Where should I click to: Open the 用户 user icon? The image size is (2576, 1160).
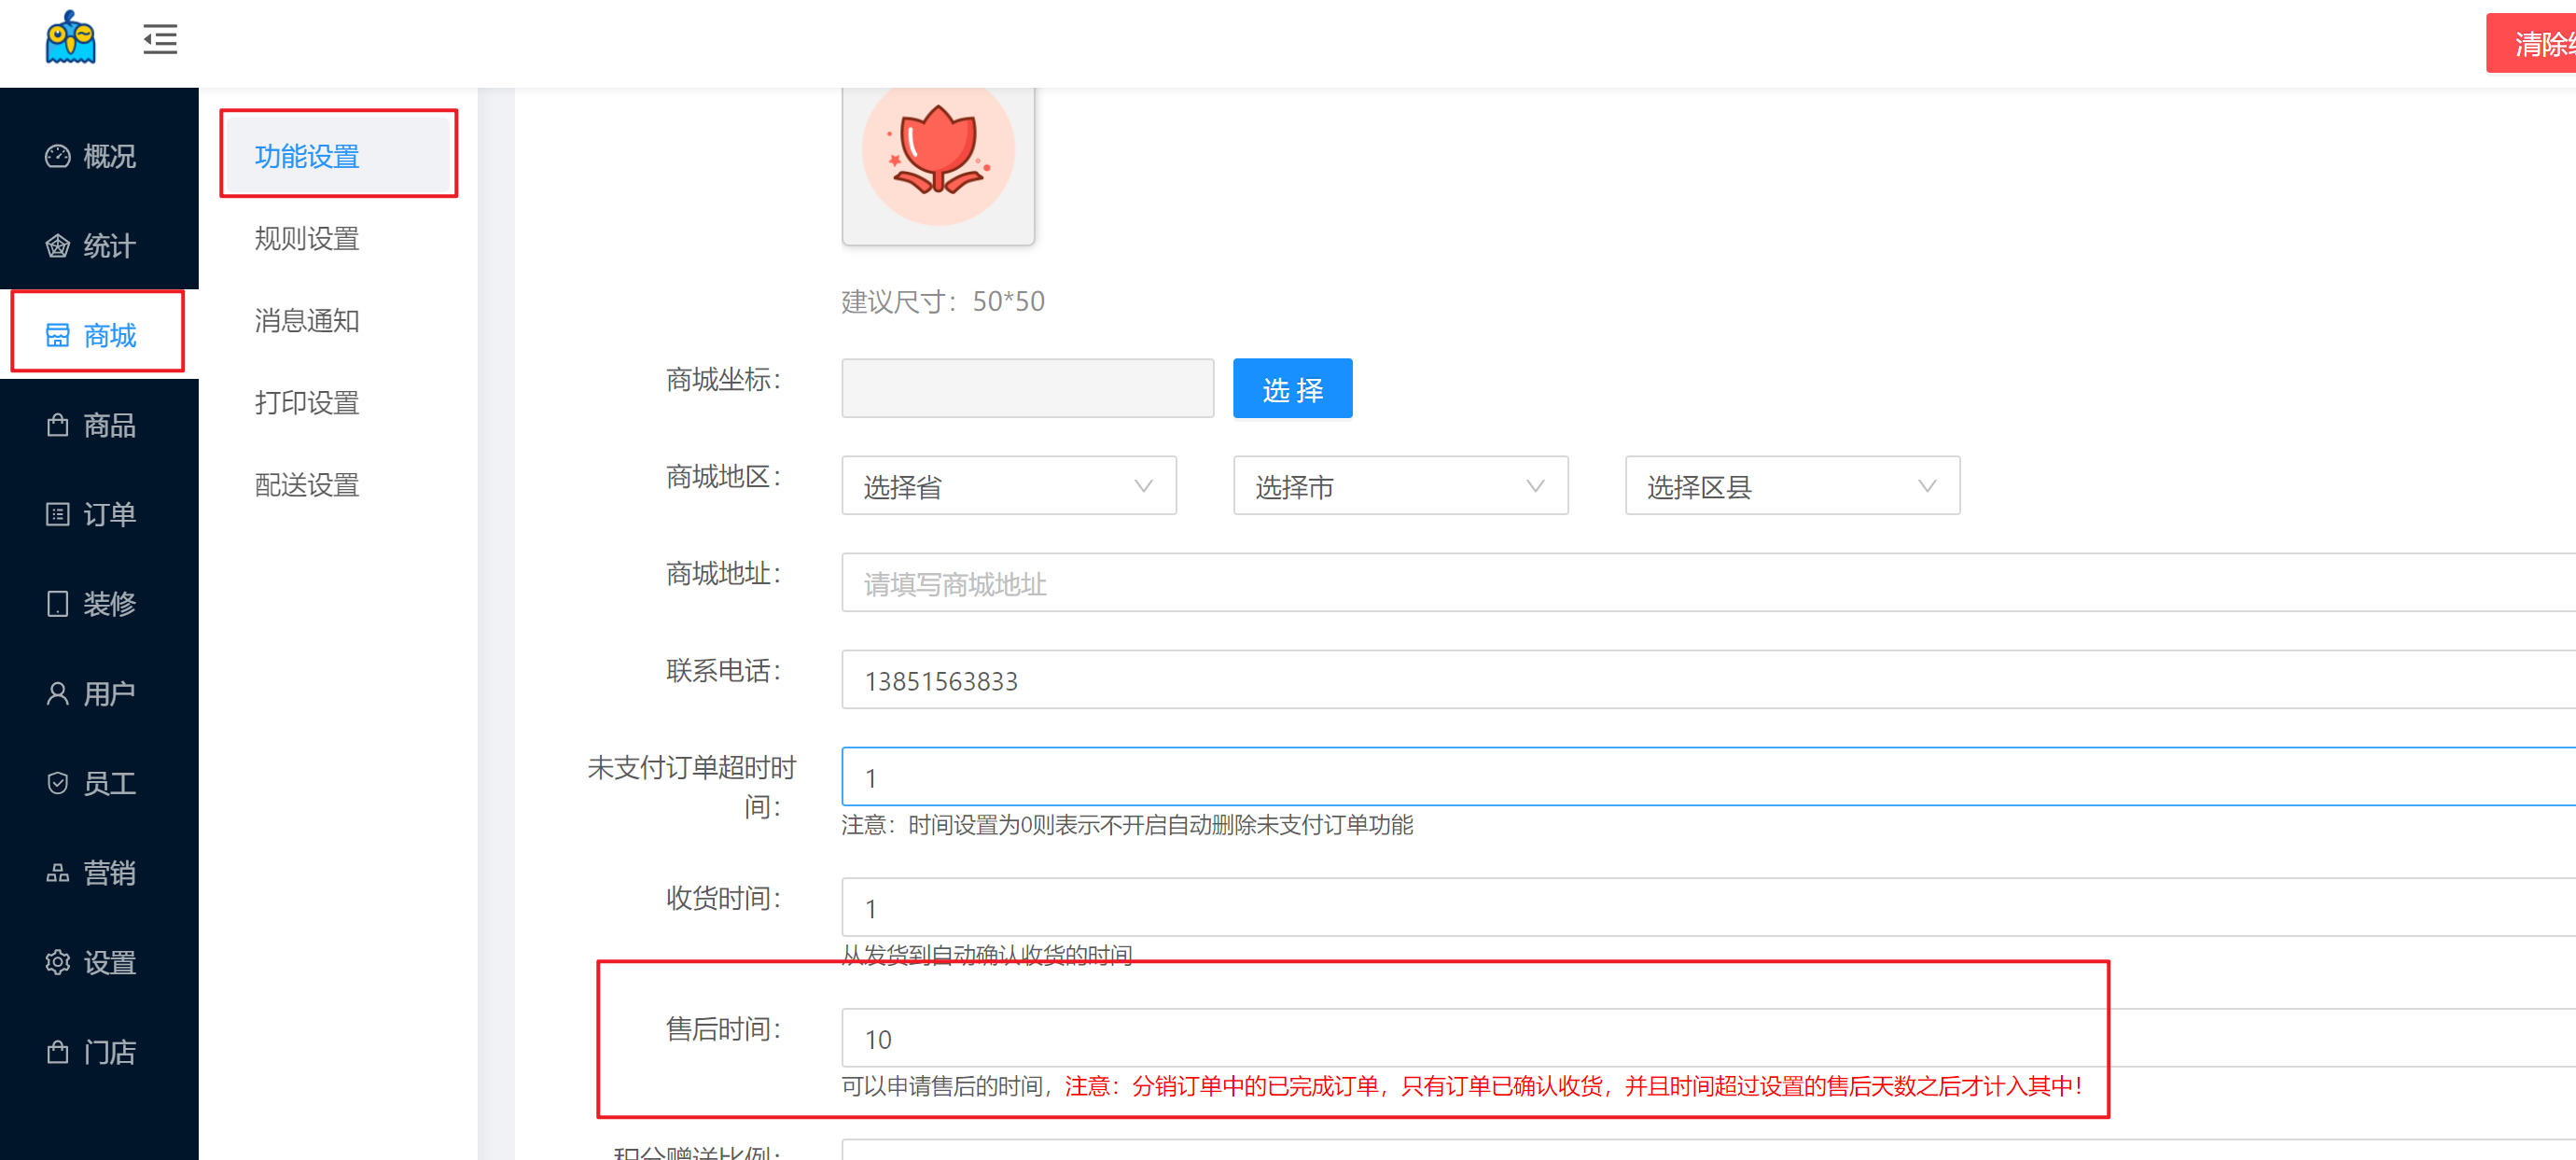[x=58, y=693]
